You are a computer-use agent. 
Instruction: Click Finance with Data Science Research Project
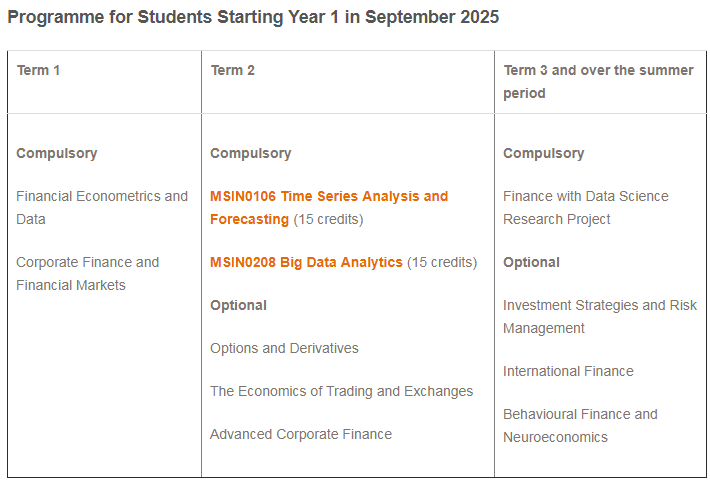pyautogui.click(x=585, y=207)
